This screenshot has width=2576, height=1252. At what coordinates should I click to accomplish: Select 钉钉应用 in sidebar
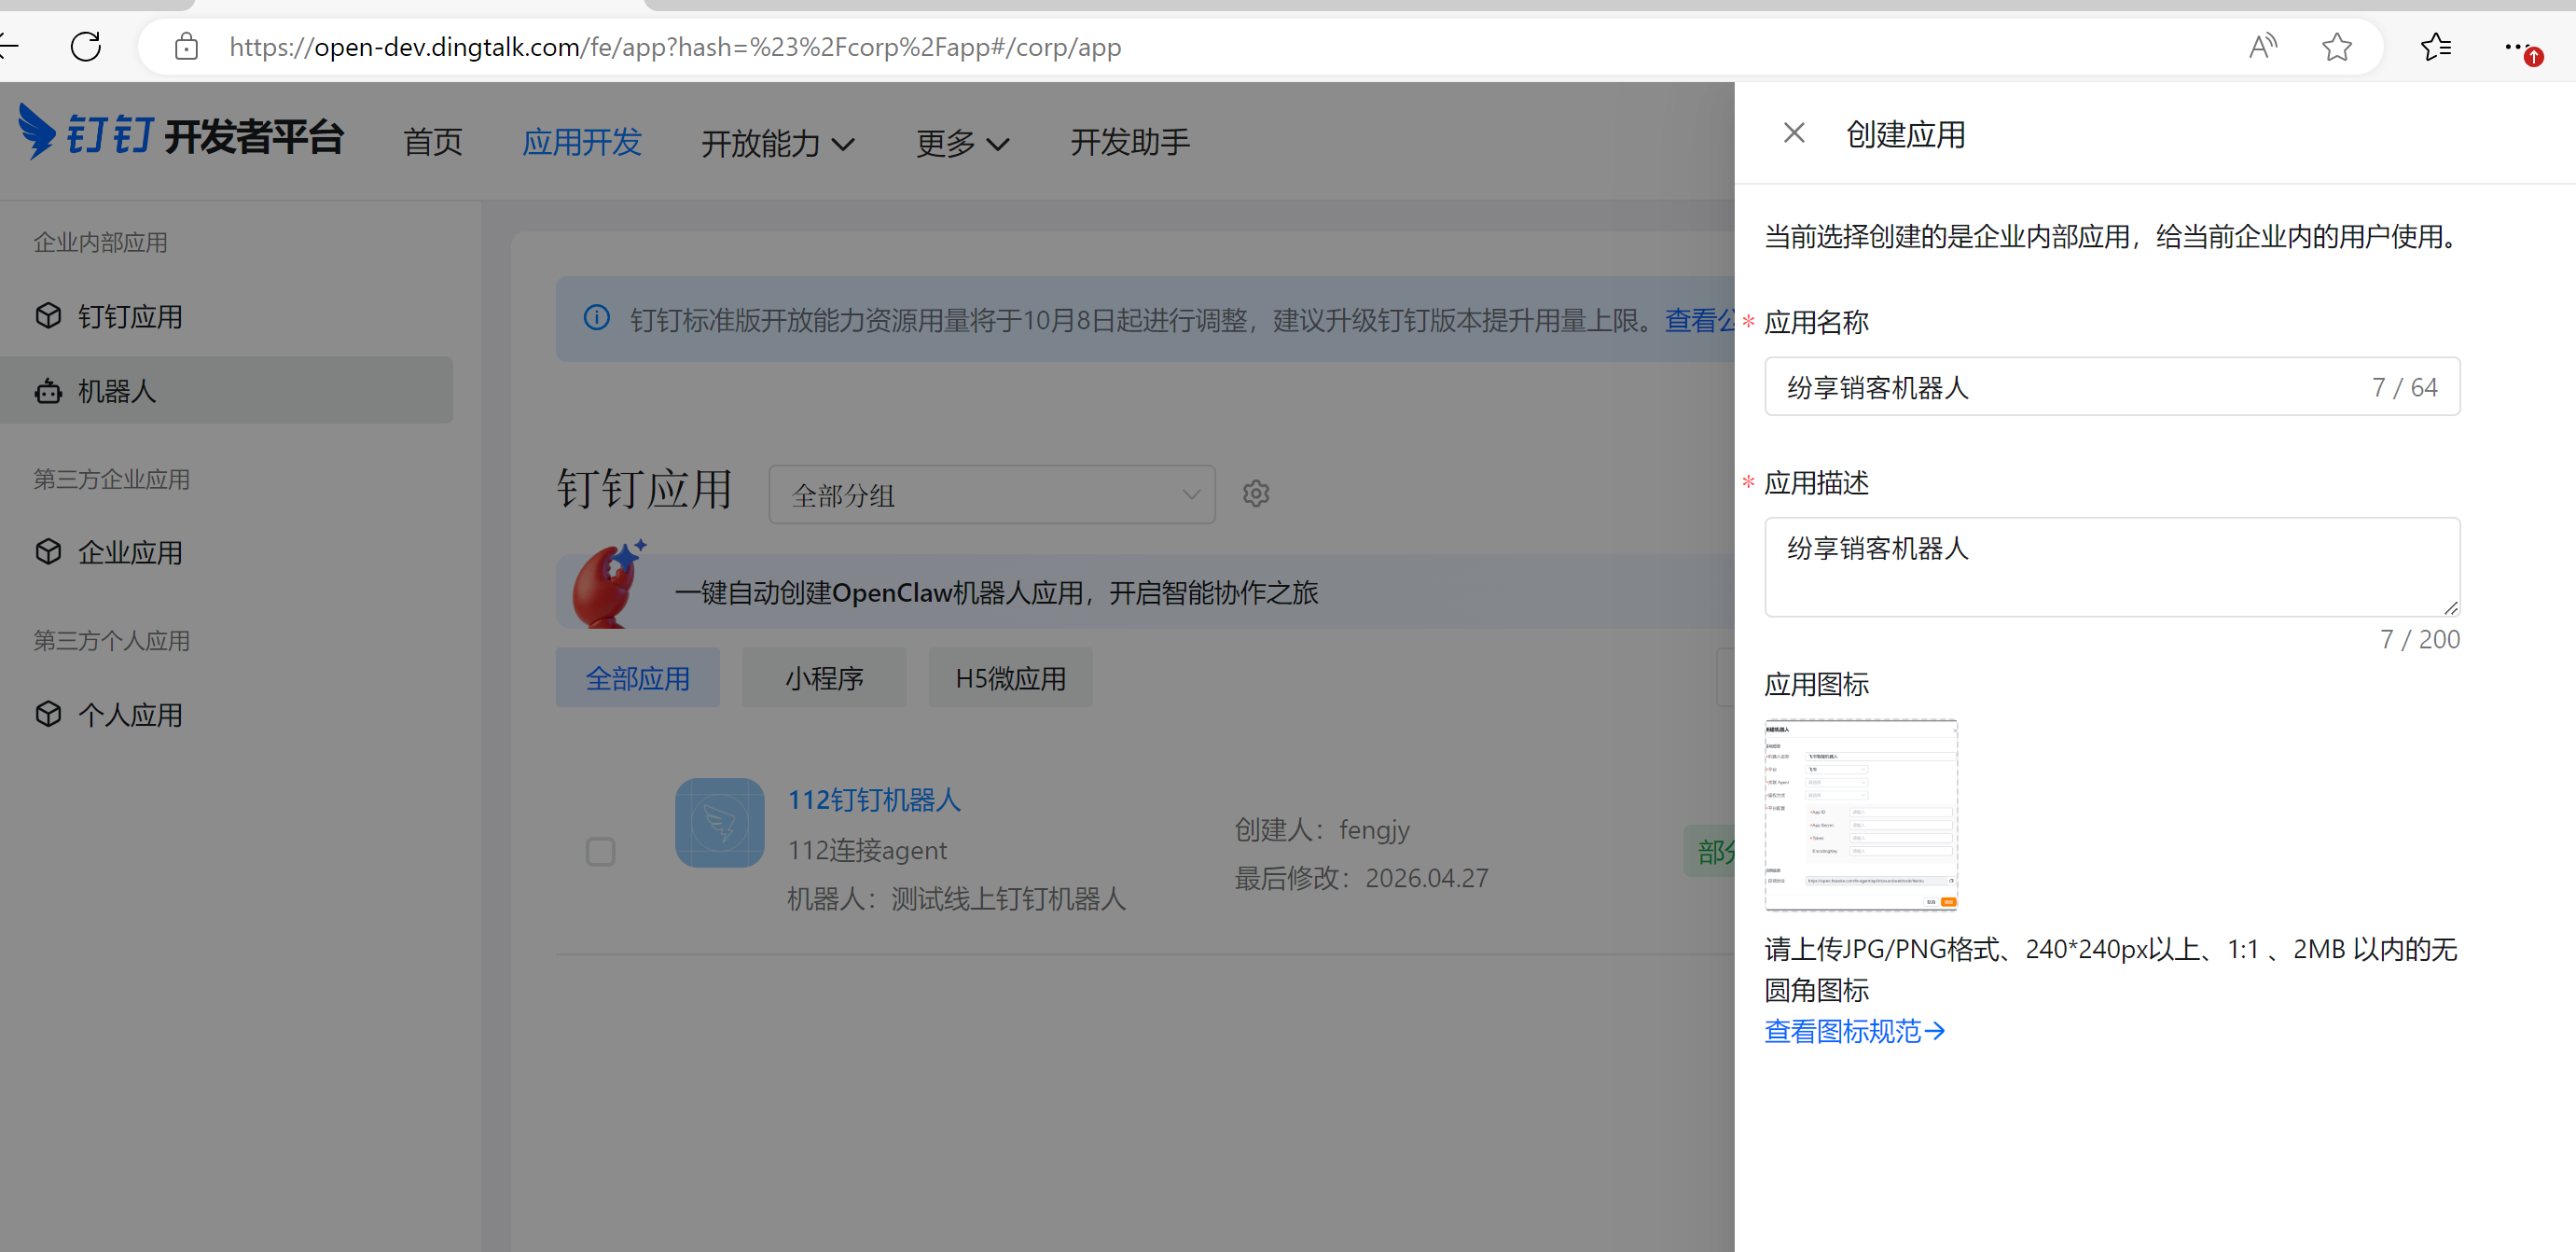(x=226, y=316)
